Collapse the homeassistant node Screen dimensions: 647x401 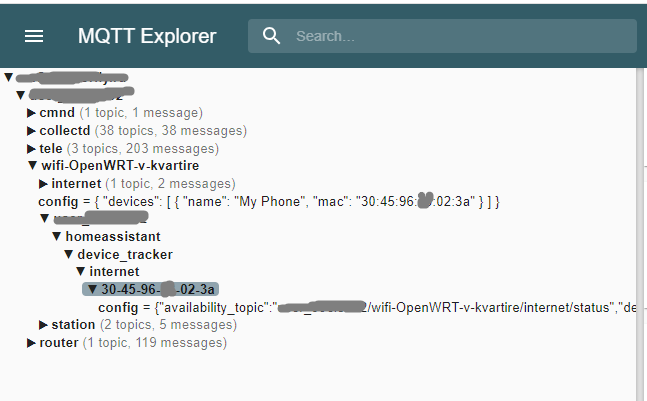coord(56,237)
